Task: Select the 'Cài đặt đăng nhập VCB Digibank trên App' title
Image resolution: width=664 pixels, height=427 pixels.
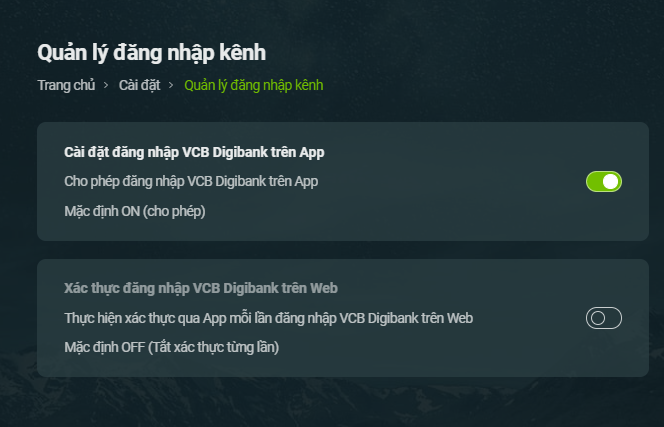Action: (194, 152)
